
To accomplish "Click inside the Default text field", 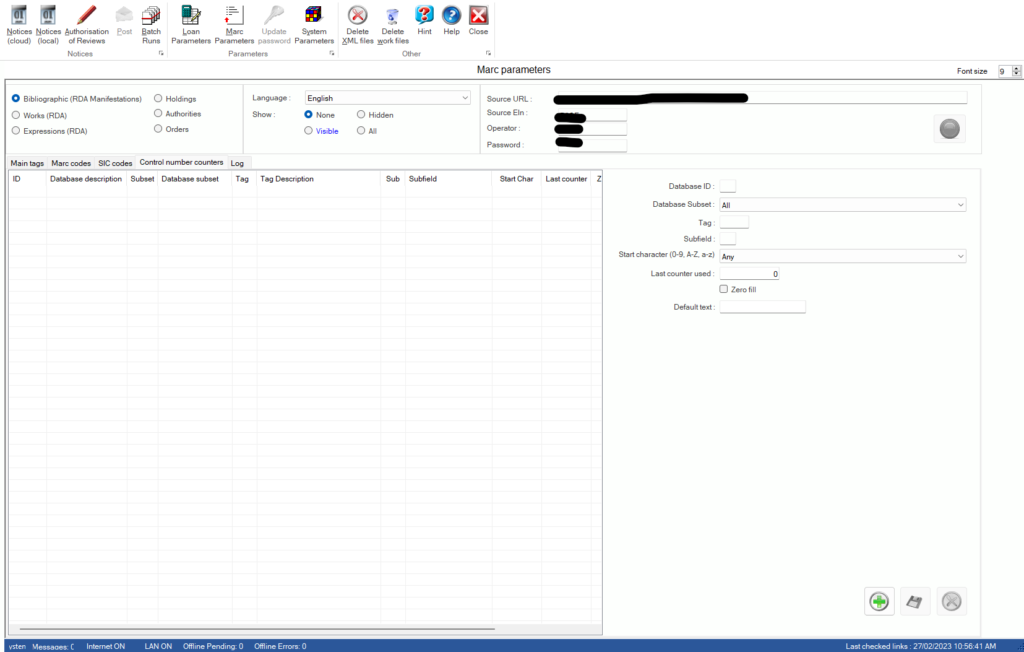I will pyautogui.click(x=763, y=307).
